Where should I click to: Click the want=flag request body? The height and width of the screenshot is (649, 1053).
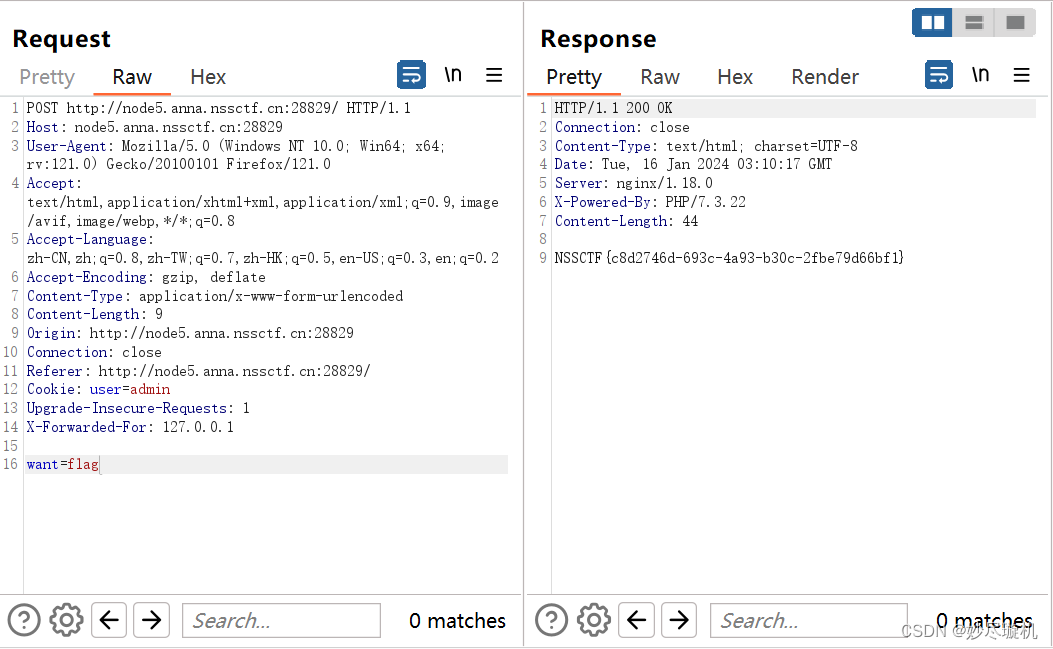click(x=62, y=464)
